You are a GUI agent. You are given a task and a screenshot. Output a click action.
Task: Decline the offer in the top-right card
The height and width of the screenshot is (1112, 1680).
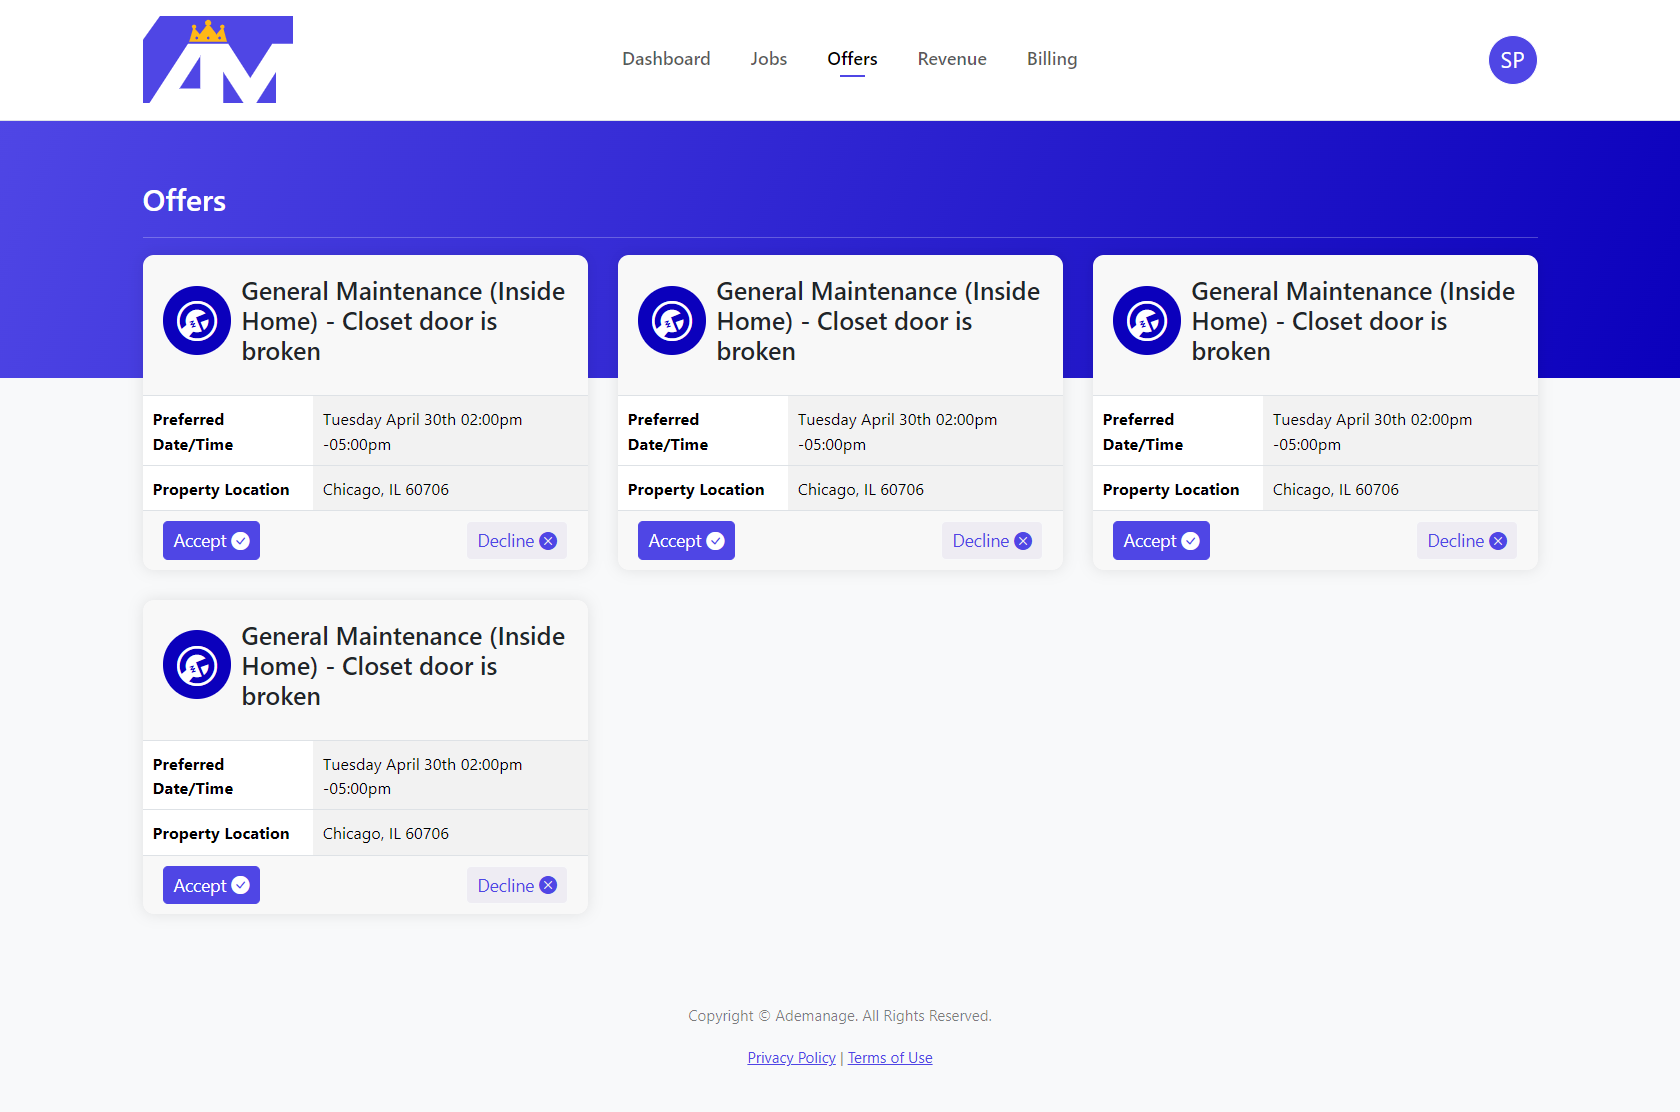[1466, 541]
